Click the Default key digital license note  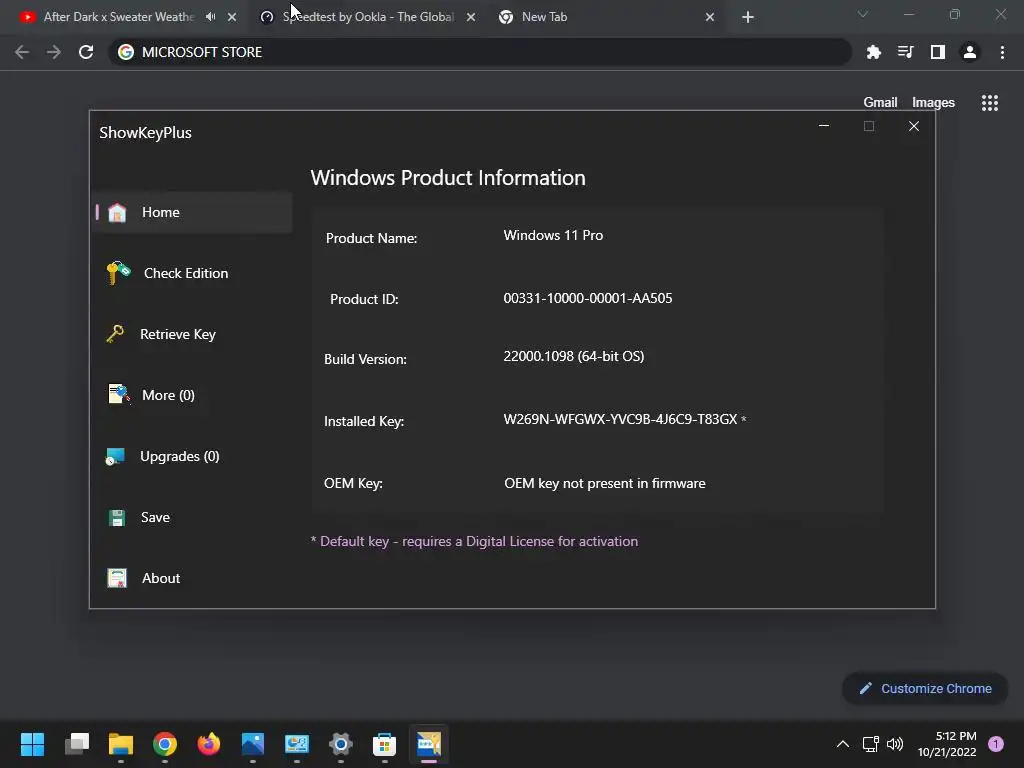tap(474, 541)
